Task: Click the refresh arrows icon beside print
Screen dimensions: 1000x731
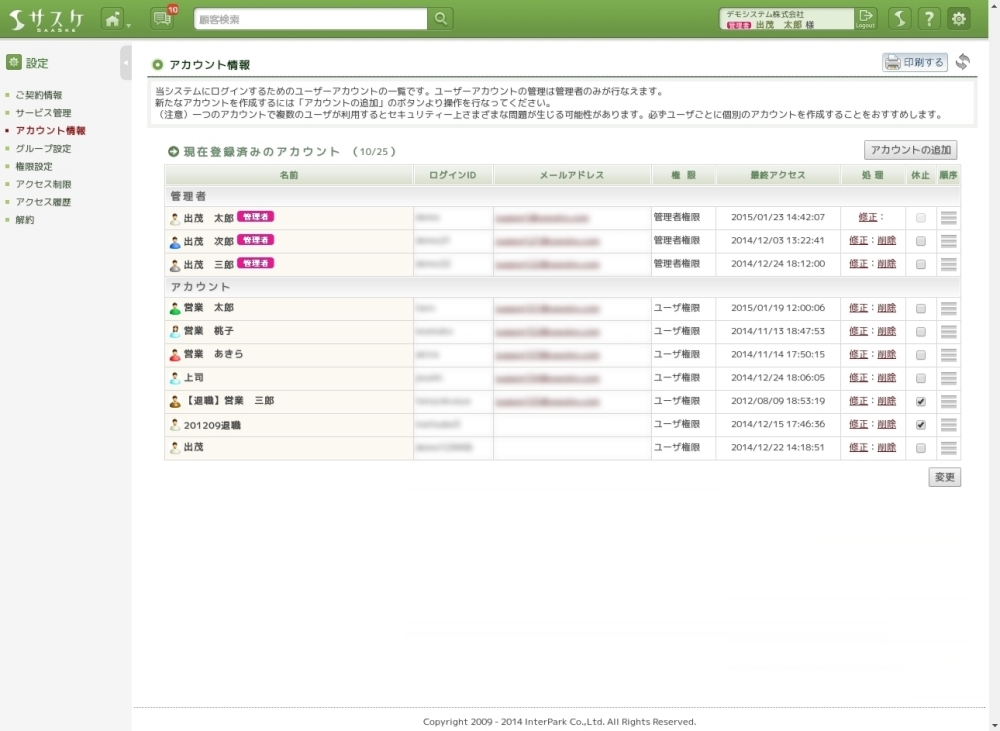Action: click(x=963, y=62)
